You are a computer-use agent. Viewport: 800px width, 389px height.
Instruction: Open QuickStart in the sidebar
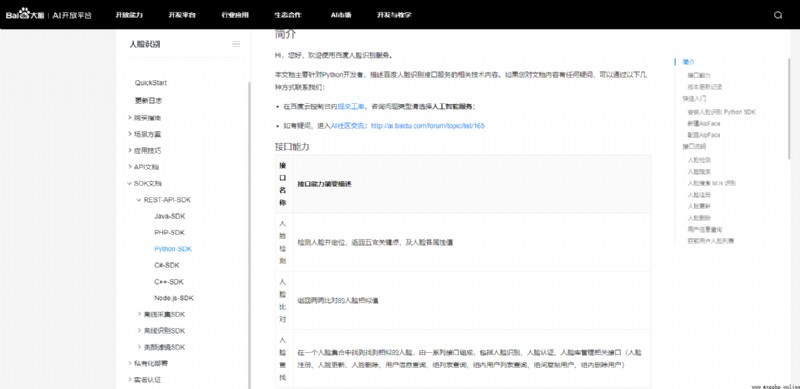(151, 83)
